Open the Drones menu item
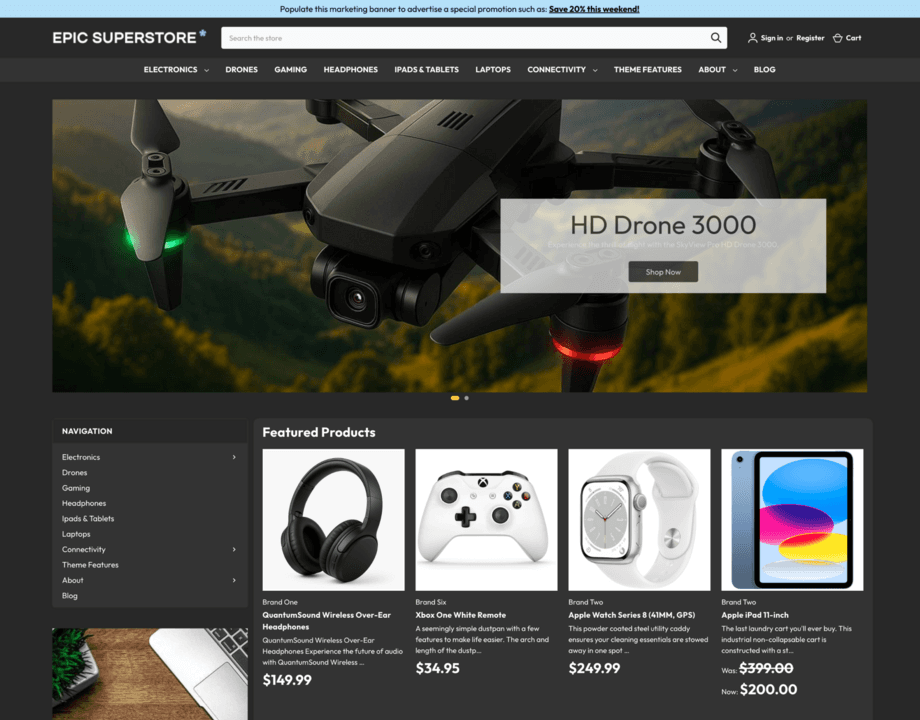The width and height of the screenshot is (920, 720). [241, 70]
